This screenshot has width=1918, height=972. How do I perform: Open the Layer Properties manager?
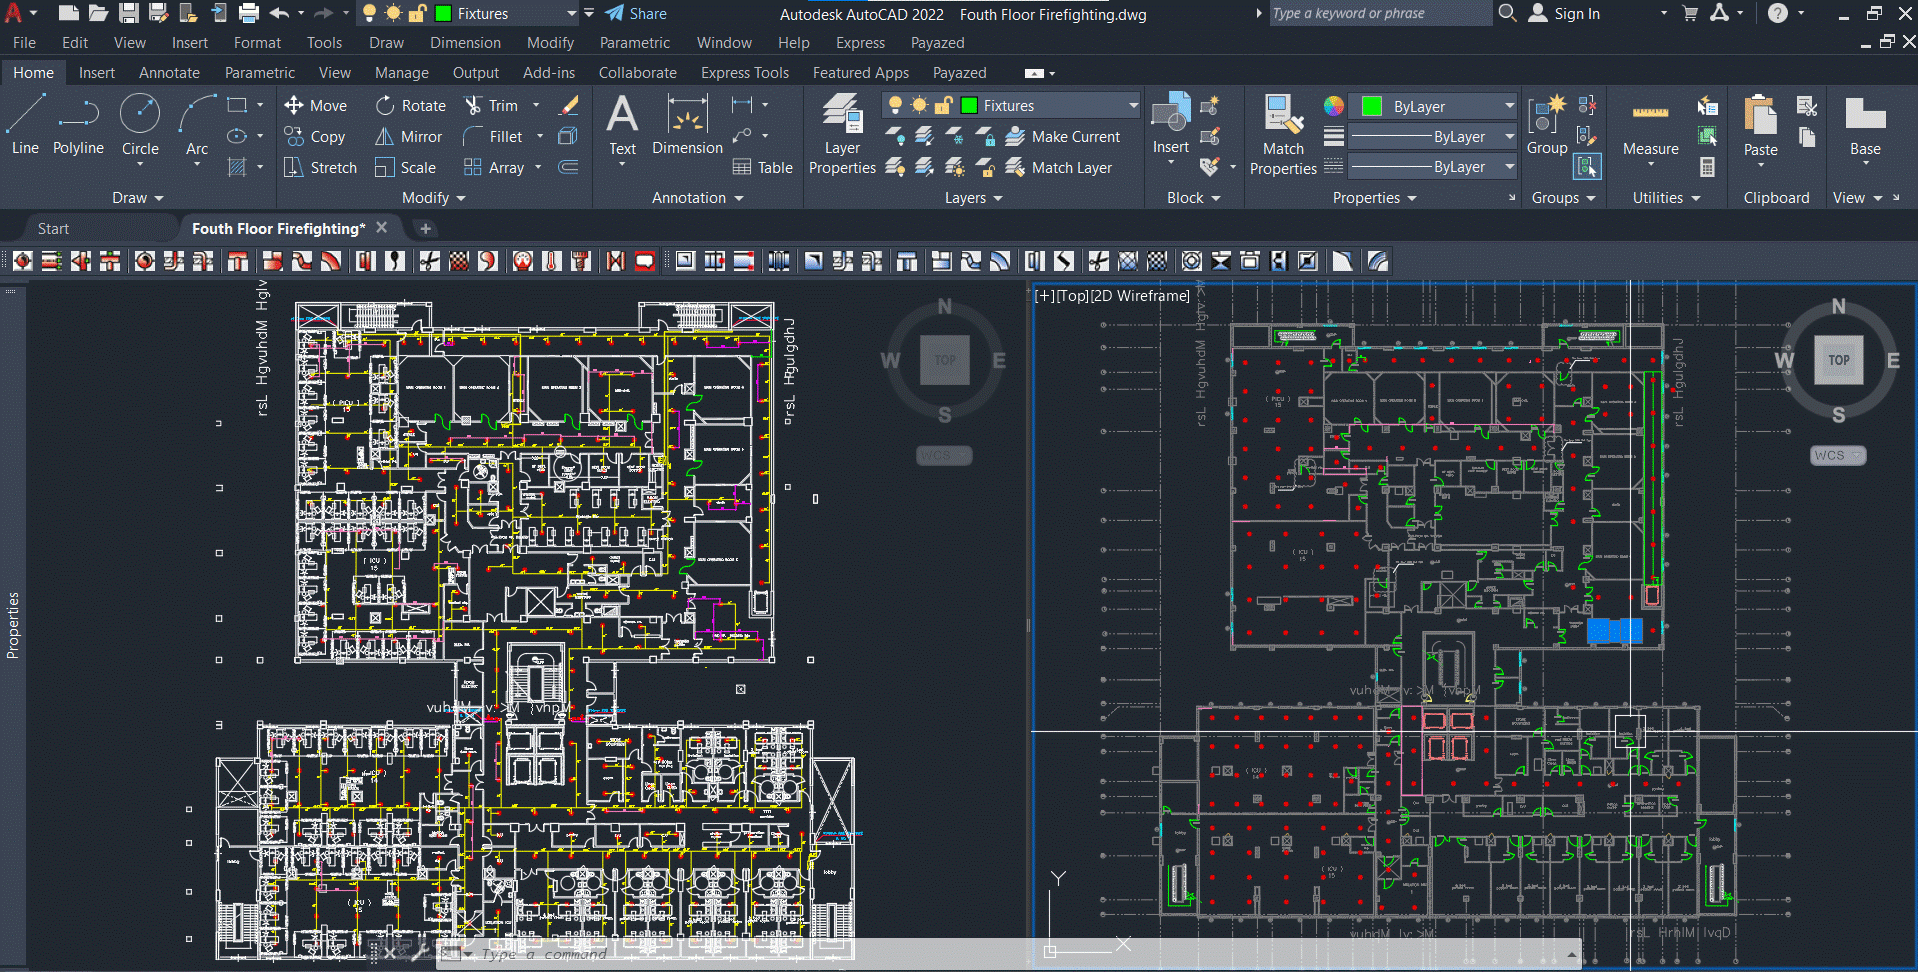tap(842, 134)
